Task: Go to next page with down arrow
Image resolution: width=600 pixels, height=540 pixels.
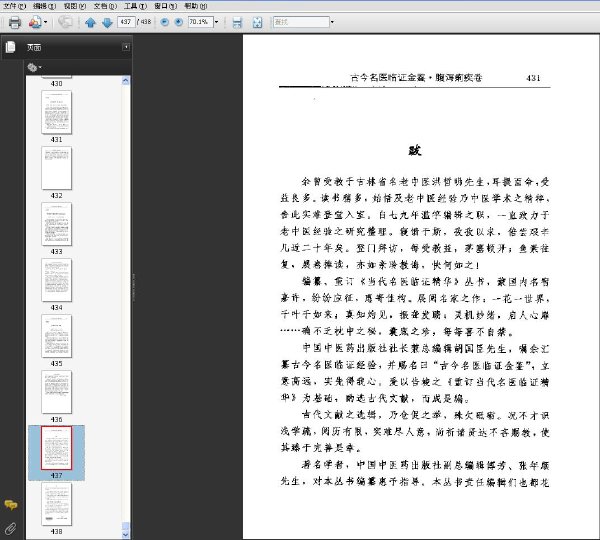Action: click(x=107, y=23)
